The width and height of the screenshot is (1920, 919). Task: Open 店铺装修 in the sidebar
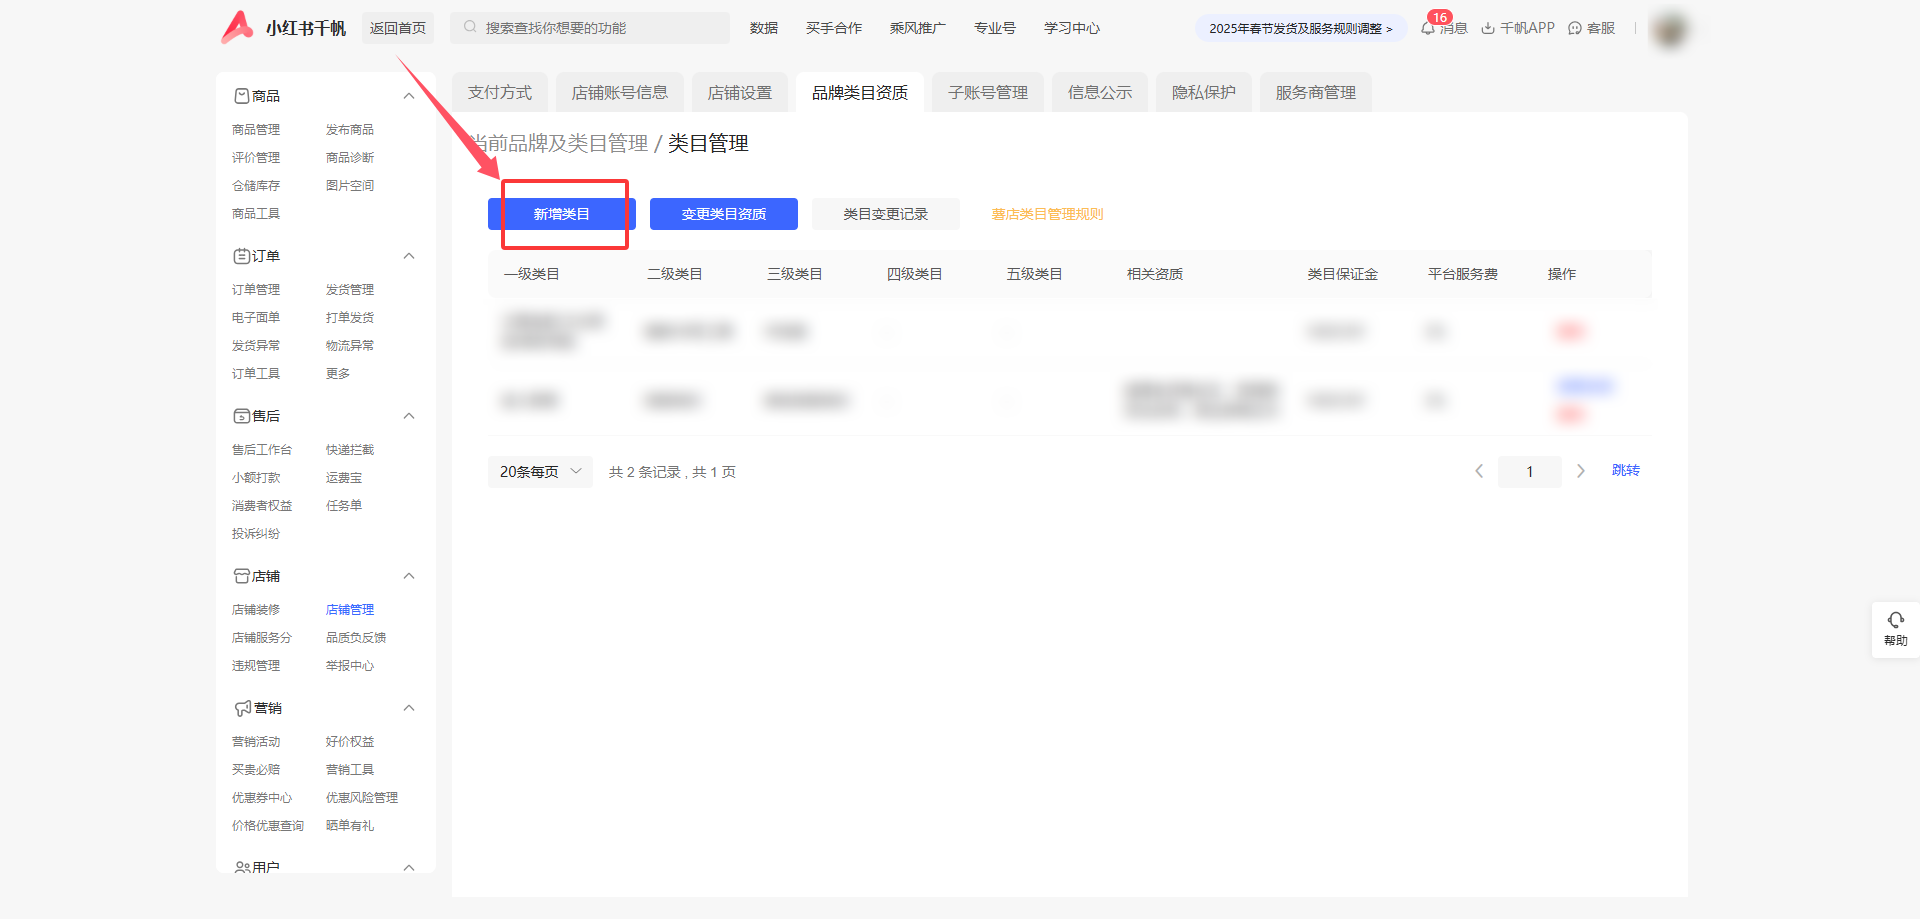[256, 610]
